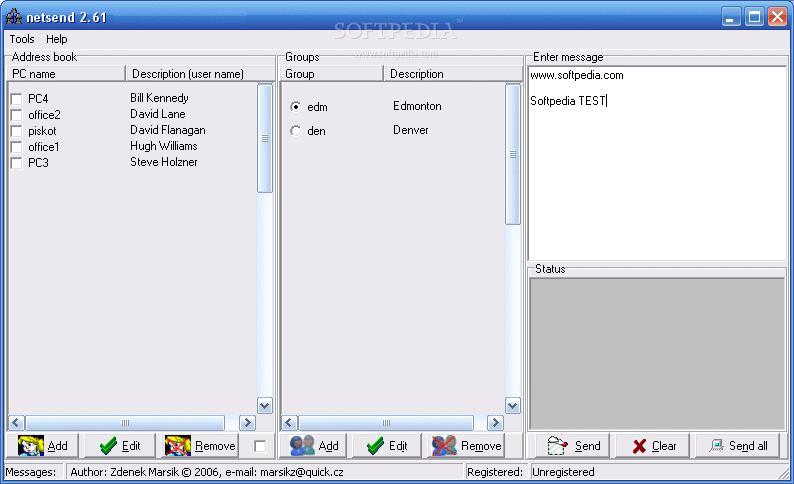The width and height of the screenshot is (794, 484).
Task: Select Bill Kennedy description text
Action: [x=159, y=98]
